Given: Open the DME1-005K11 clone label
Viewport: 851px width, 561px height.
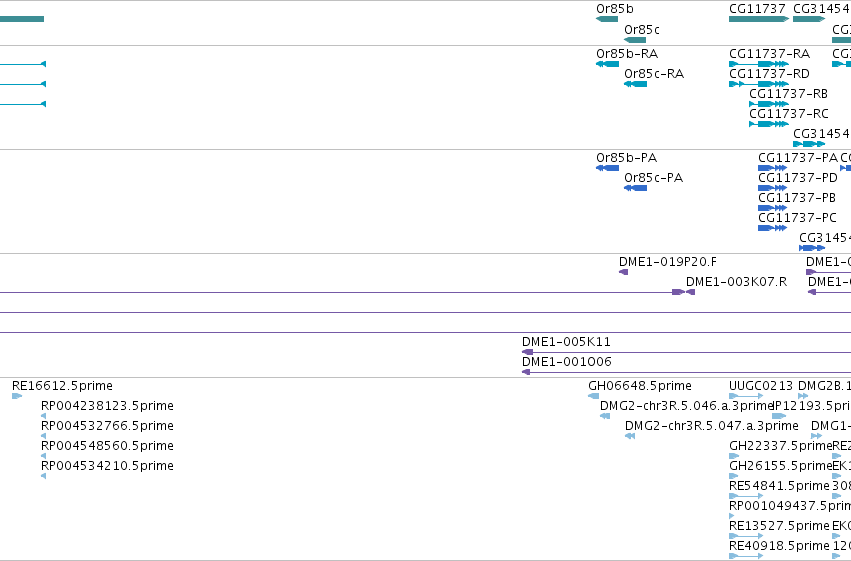Looking at the screenshot, I should coord(566,342).
